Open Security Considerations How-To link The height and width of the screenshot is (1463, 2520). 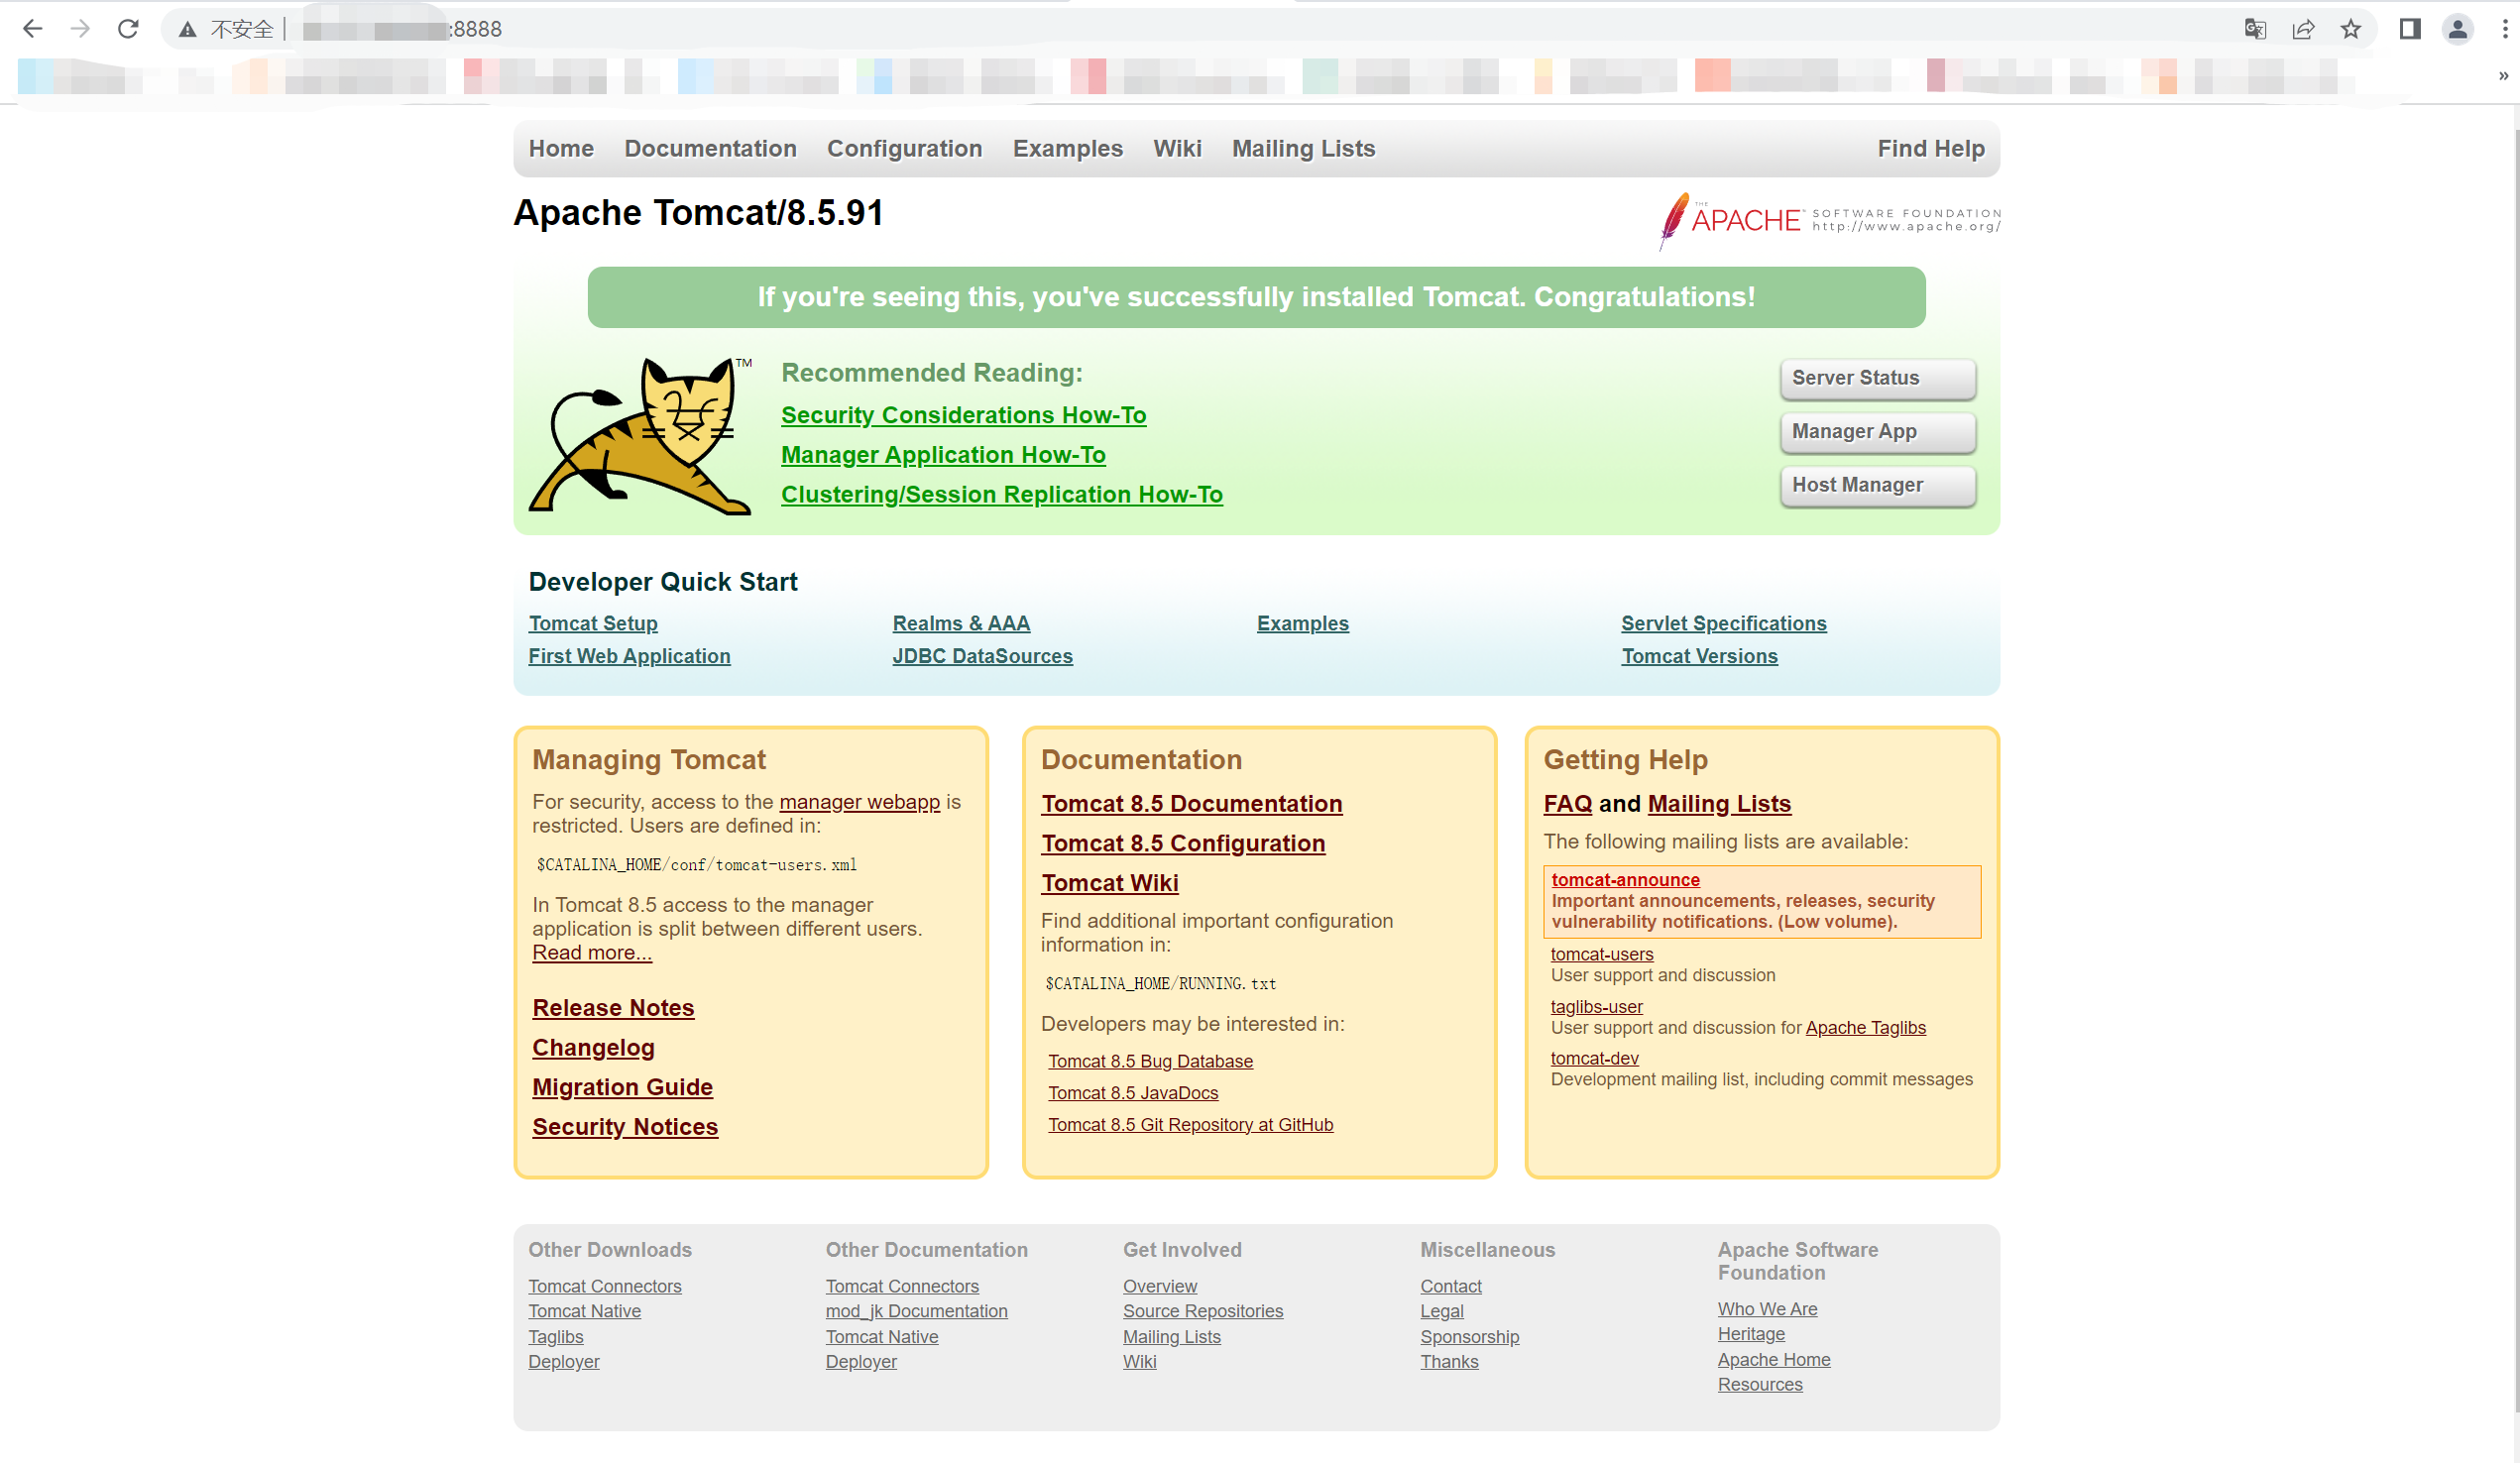tap(963, 414)
